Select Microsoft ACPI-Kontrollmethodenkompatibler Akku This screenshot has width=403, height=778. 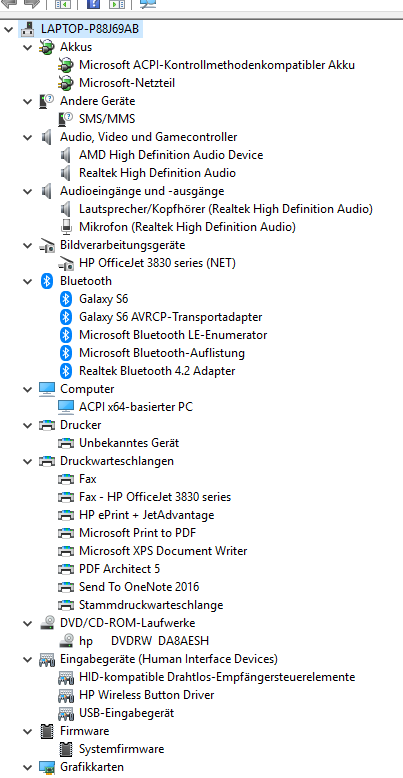(x=217, y=65)
